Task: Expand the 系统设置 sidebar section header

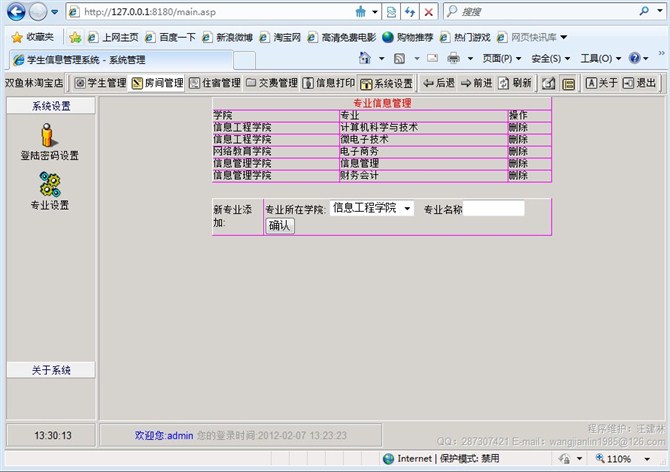Action: pos(51,106)
